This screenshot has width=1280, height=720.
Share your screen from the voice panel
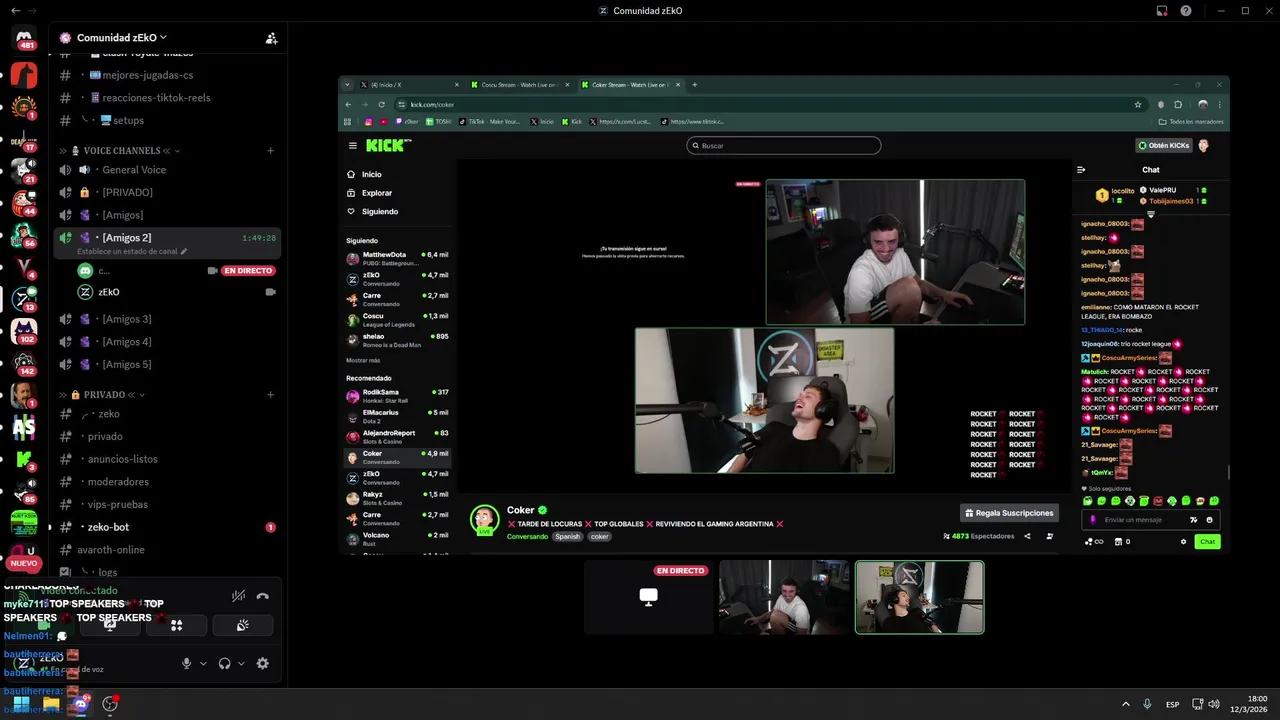coord(110,626)
